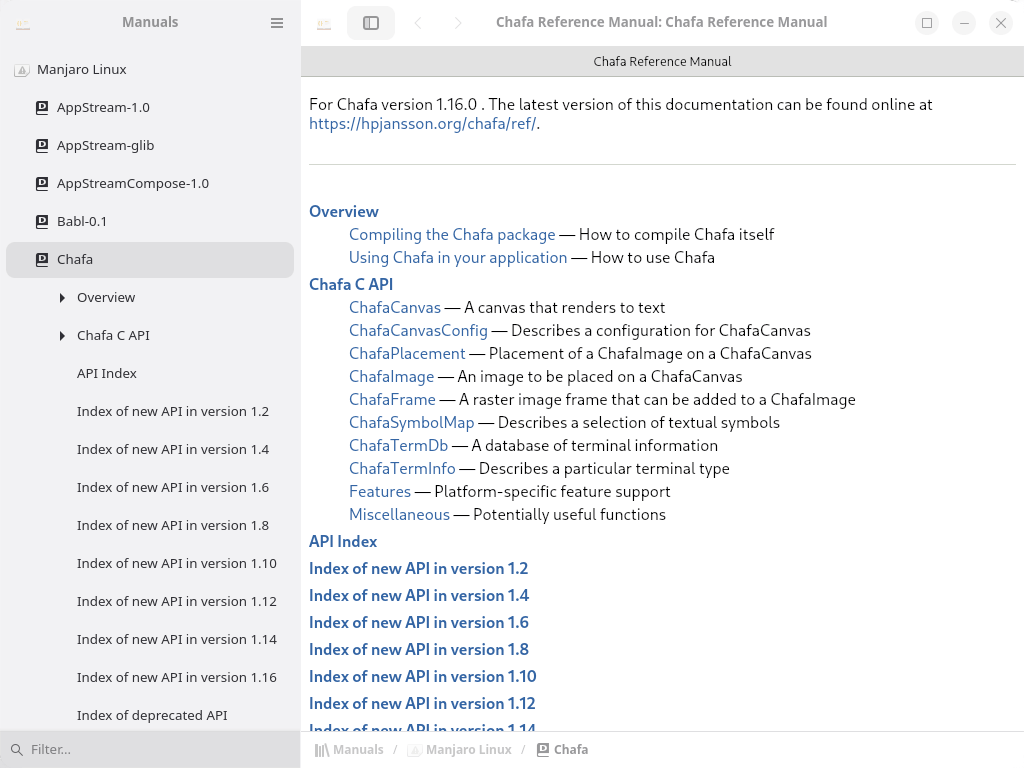Open the Miscellaneous link
The width and height of the screenshot is (1024, 768).
(399, 515)
